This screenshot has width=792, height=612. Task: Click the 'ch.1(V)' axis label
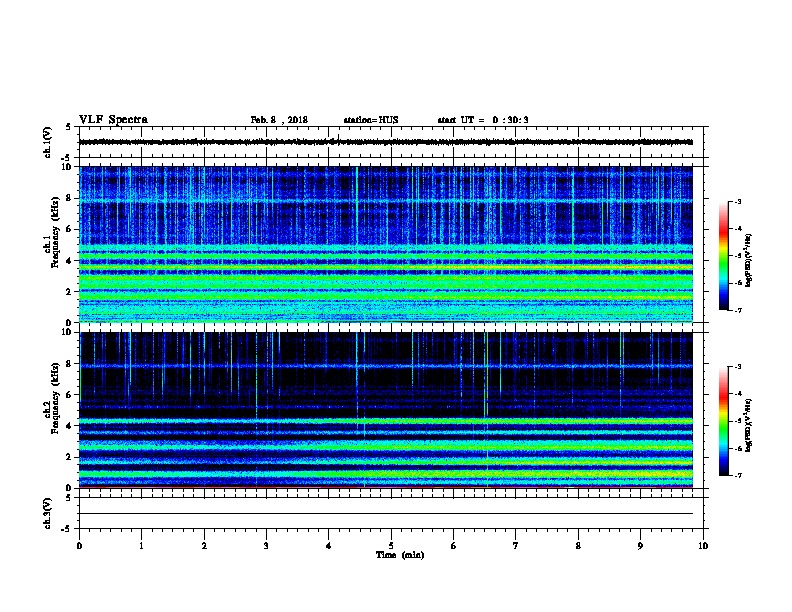[x=47, y=142]
